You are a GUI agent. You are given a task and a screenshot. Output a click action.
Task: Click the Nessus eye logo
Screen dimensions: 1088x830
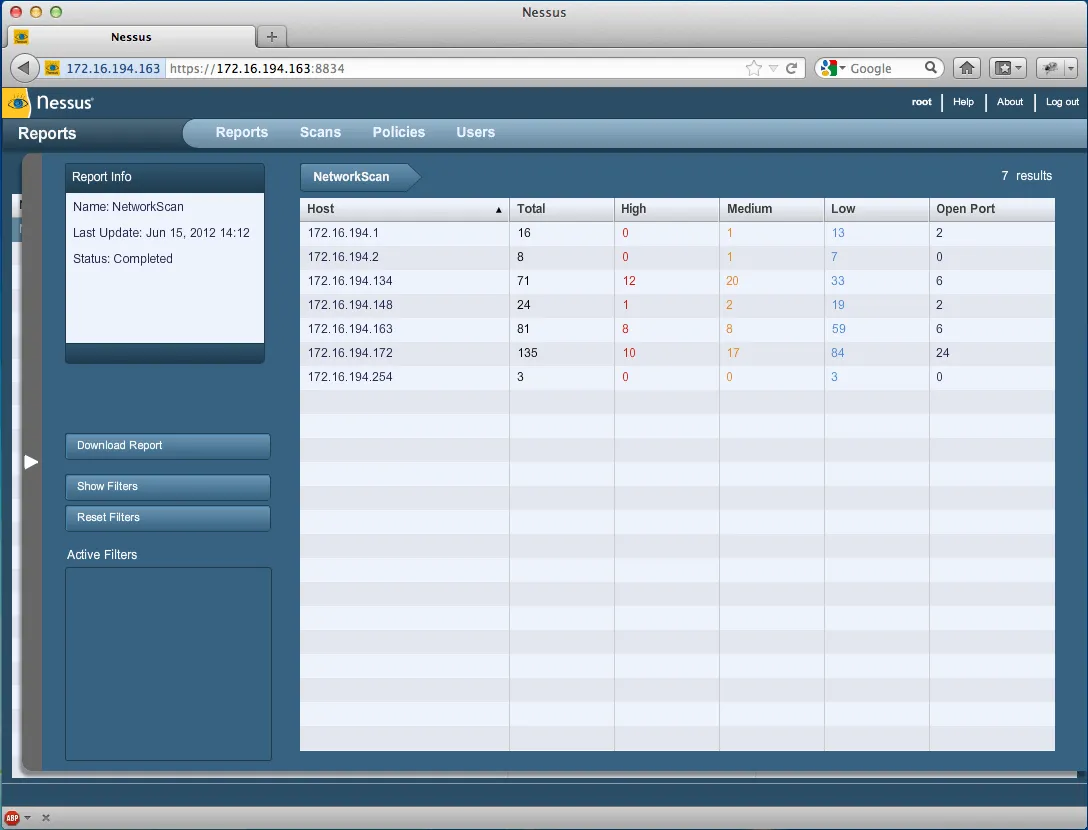16,102
